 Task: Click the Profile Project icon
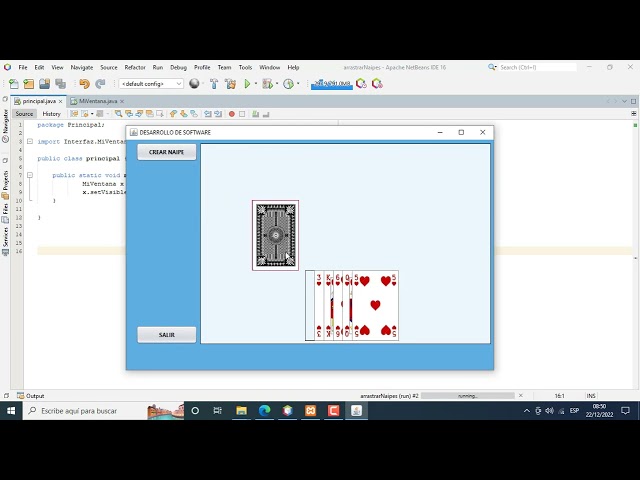click(289, 84)
